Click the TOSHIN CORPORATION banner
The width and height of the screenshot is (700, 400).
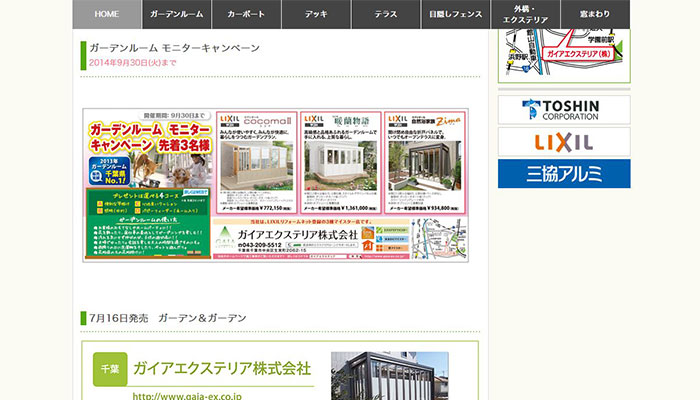(x=564, y=110)
